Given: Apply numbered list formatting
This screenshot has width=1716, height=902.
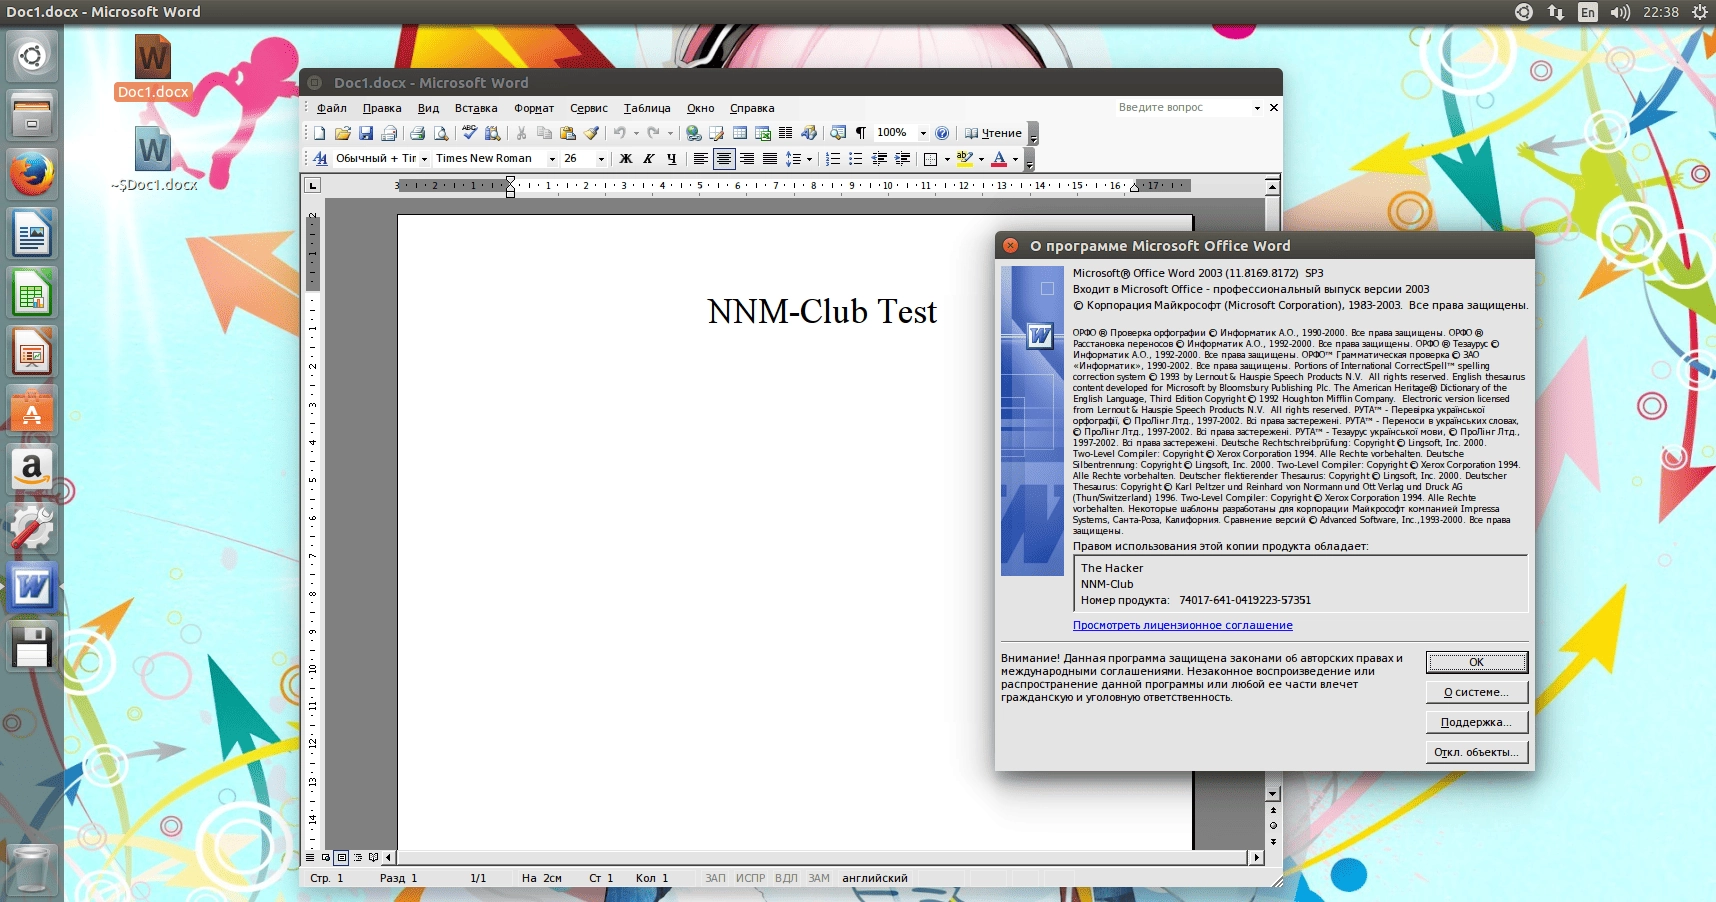Looking at the screenshot, I should click(833, 159).
